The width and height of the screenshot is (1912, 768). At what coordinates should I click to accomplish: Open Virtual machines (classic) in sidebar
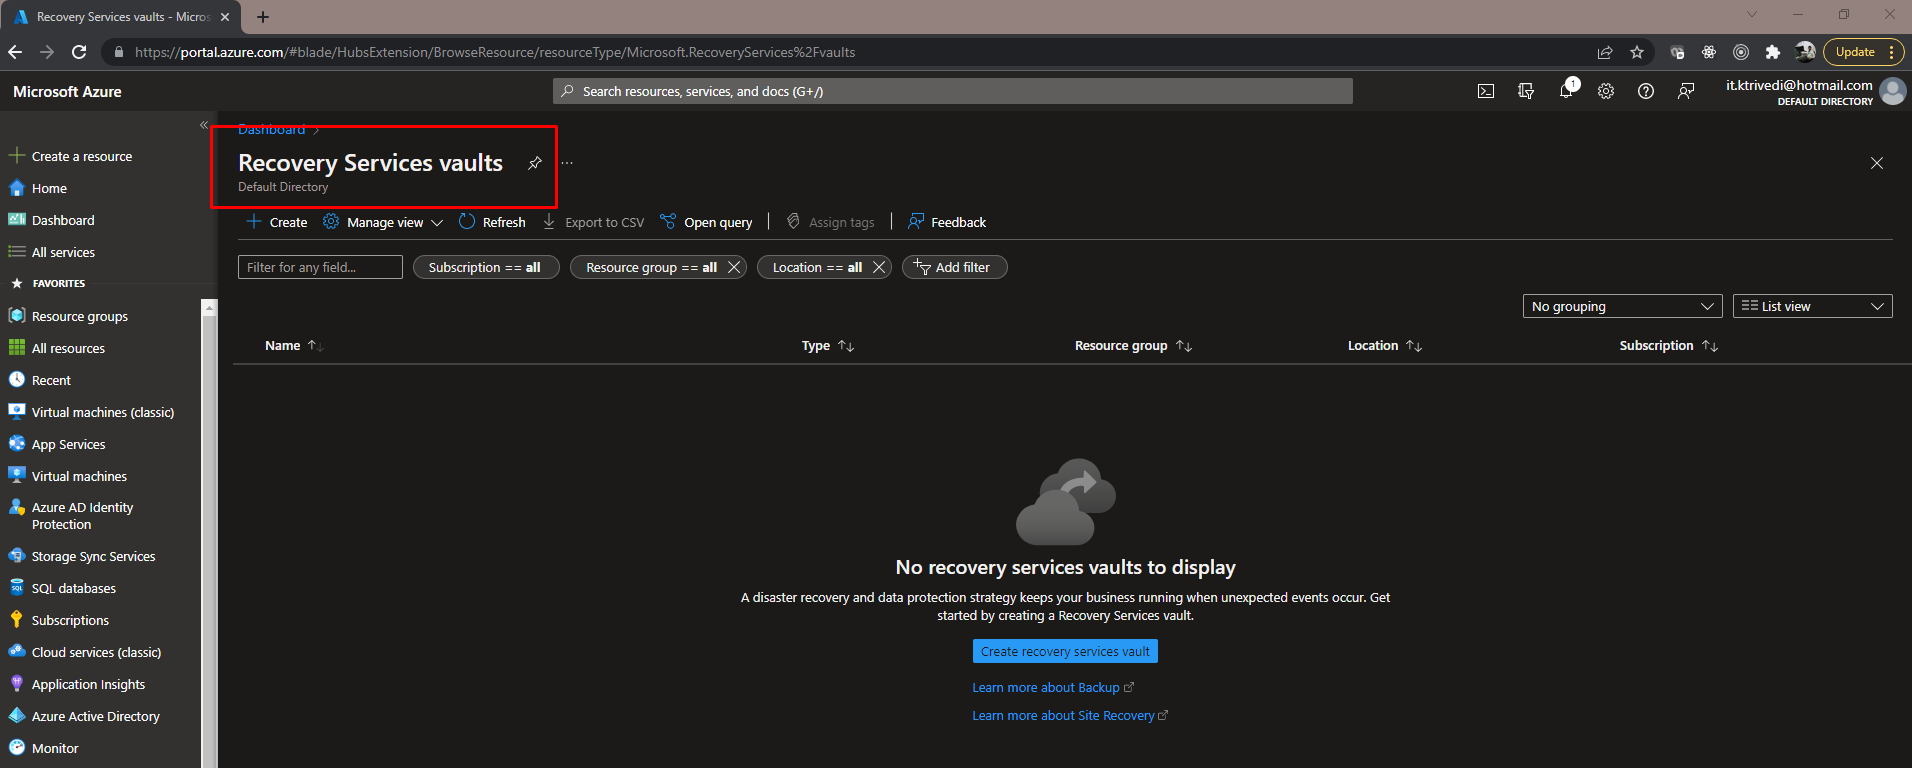click(103, 412)
